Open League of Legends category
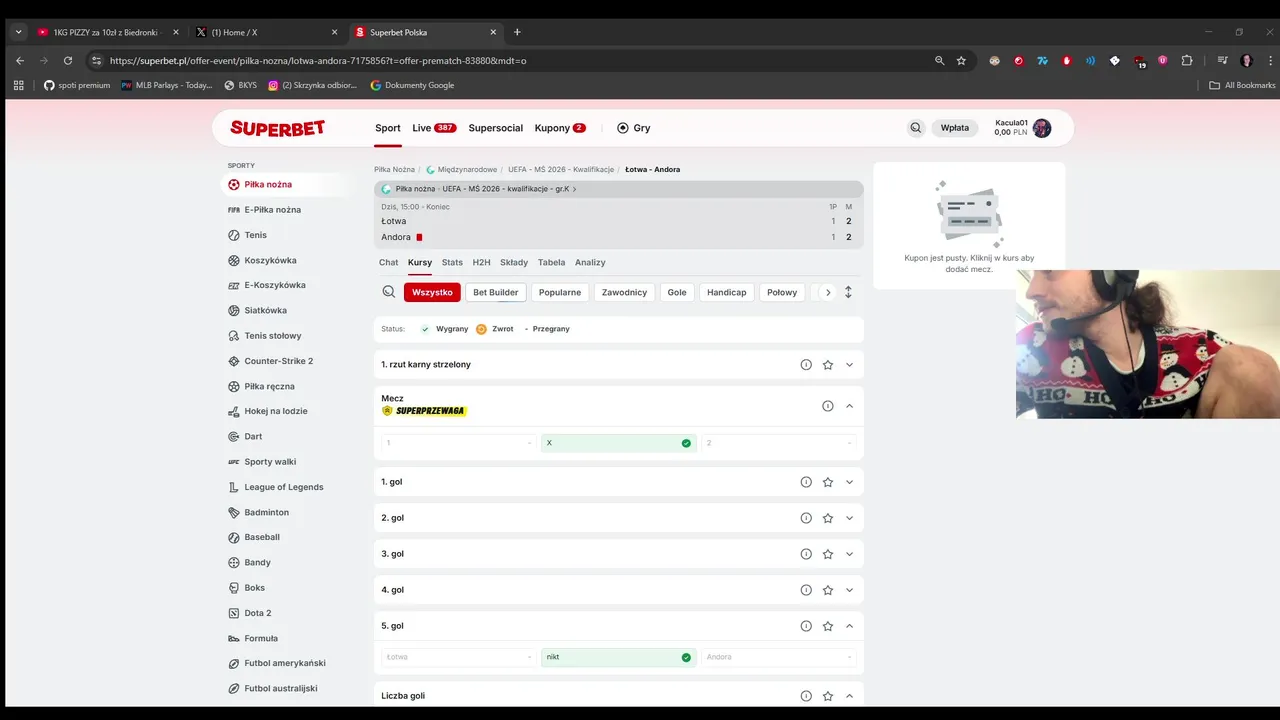The width and height of the screenshot is (1280, 720). pos(276,487)
